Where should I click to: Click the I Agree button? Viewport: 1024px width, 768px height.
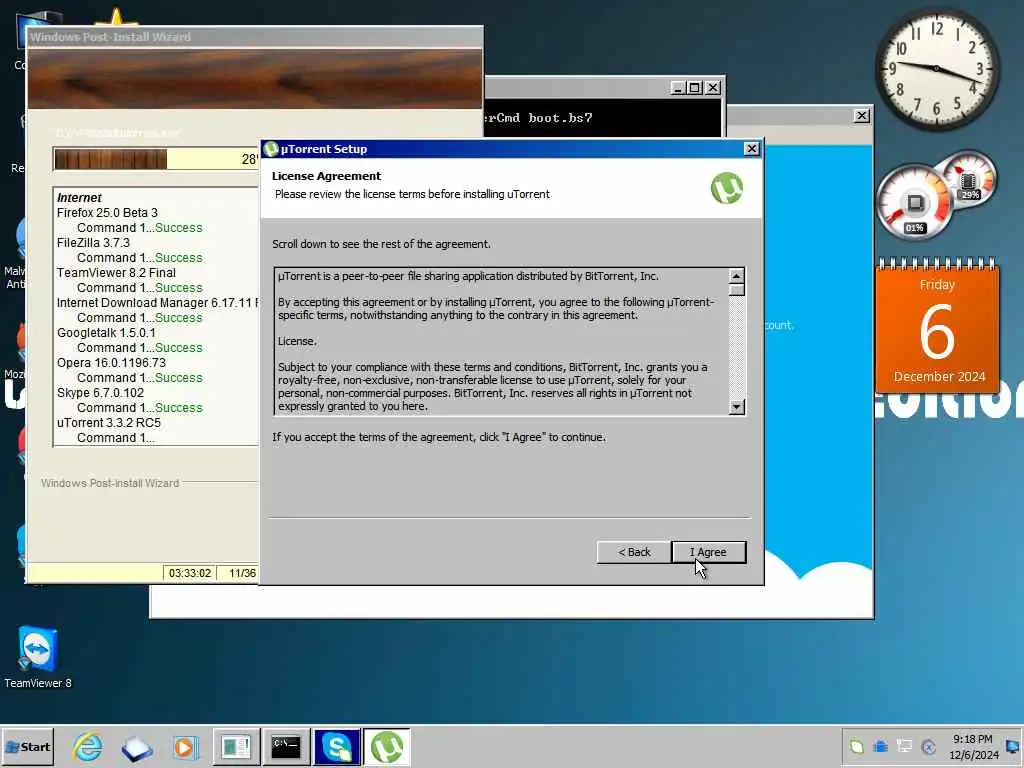click(x=709, y=552)
